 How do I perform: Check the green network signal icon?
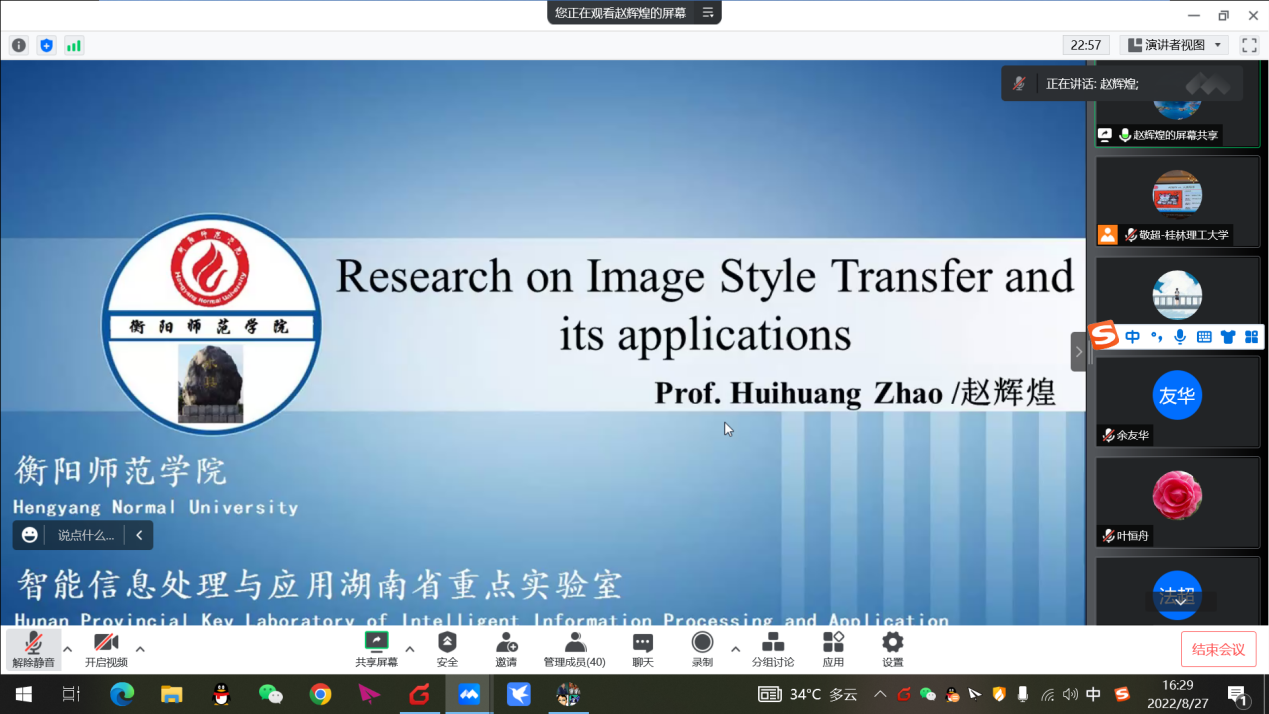pyautogui.click(x=74, y=45)
